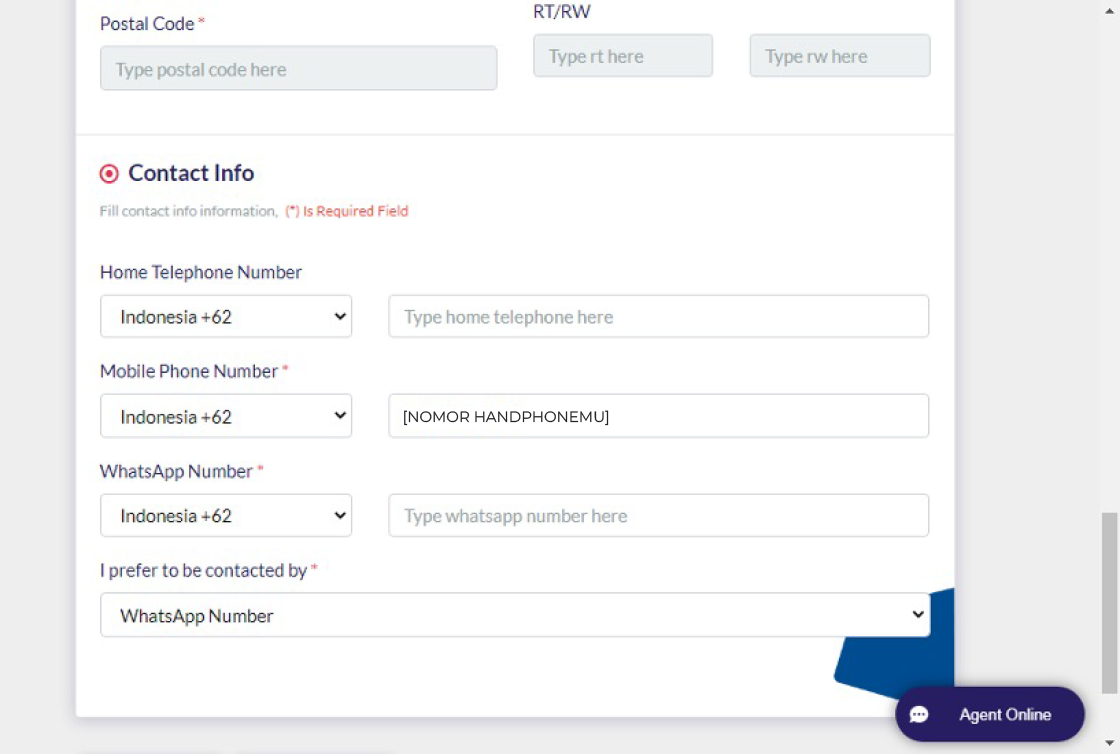Open the Agent Online chat button
This screenshot has width=1120, height=754.
click(990, 714)
